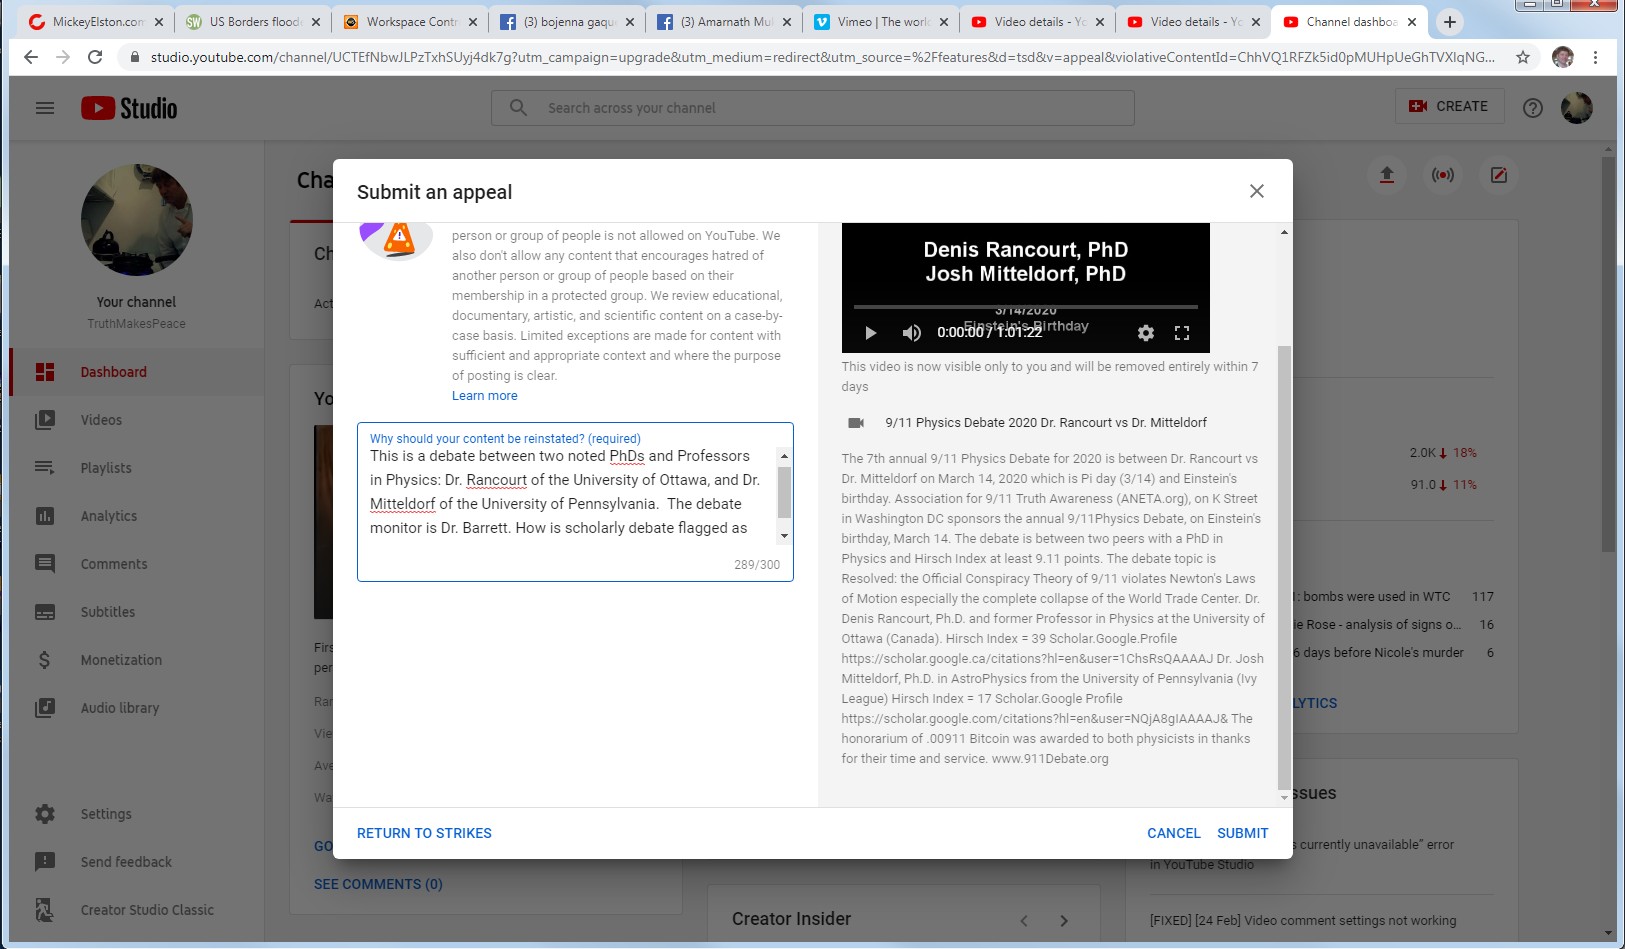Open the Learn more policy link
This screenshot has height=949, width=1625.
point(484,396)
